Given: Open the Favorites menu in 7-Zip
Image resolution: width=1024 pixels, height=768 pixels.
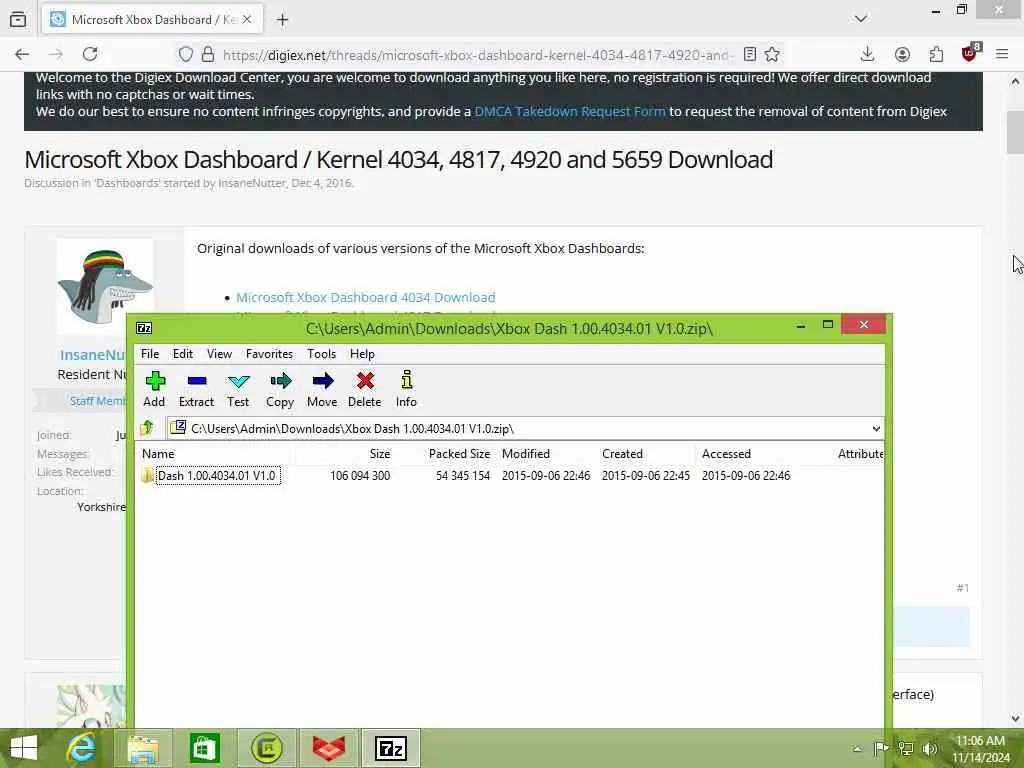Looking at the screenshot, I should pos(269,353).
